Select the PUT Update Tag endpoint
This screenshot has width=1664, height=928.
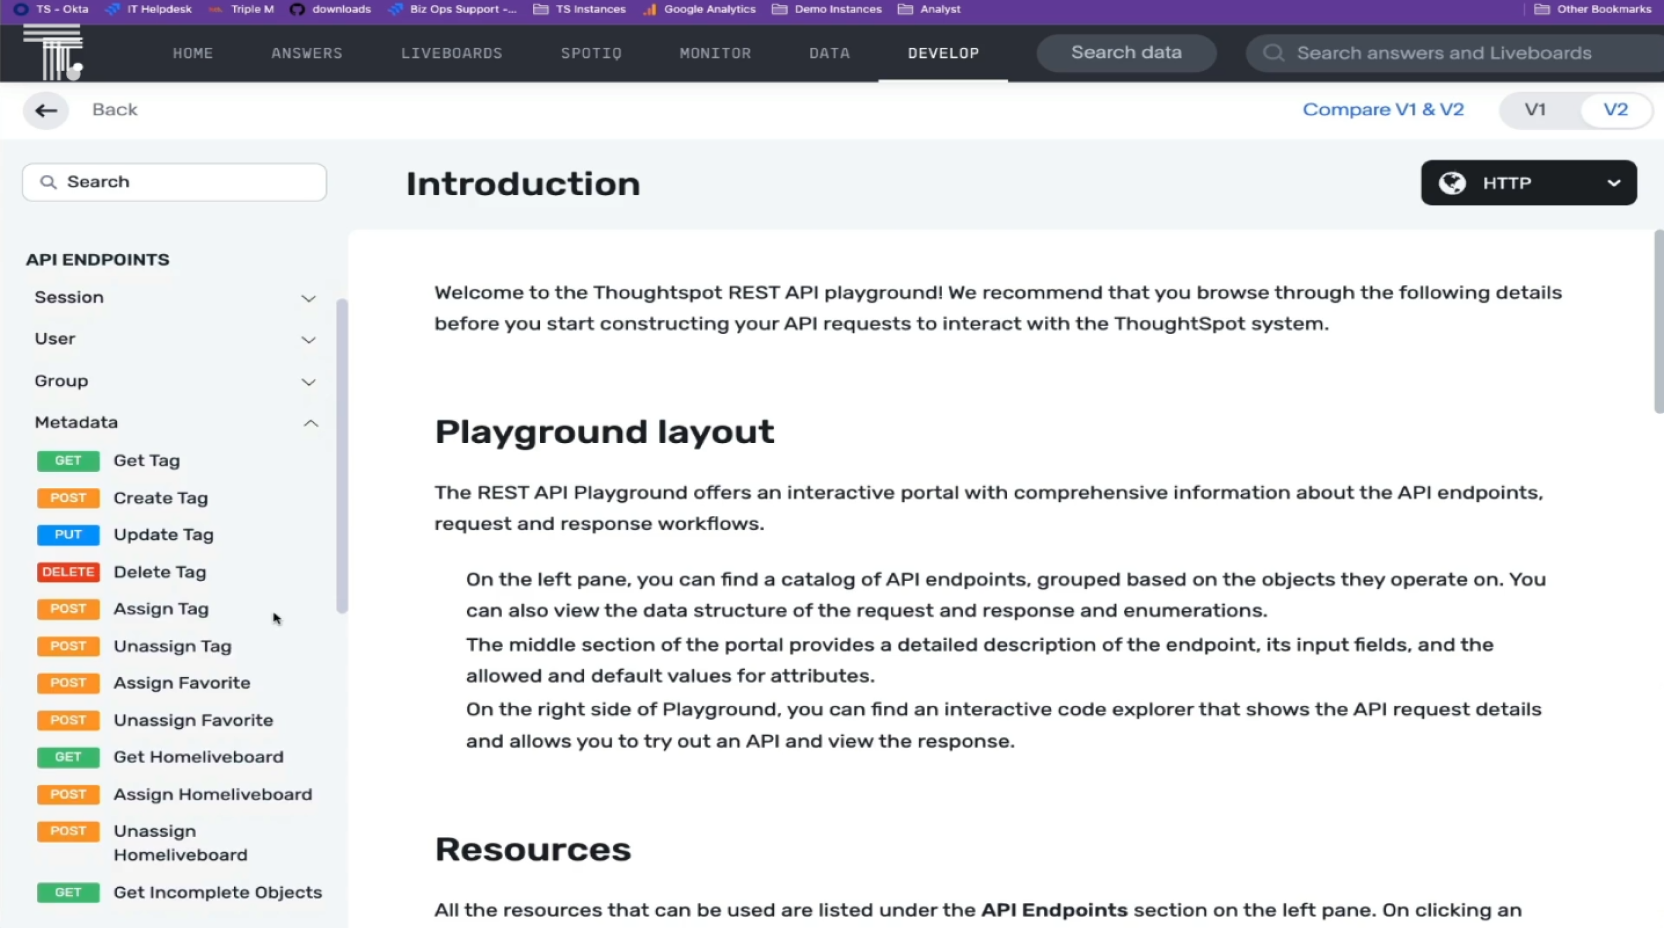(x=163, y=534)
